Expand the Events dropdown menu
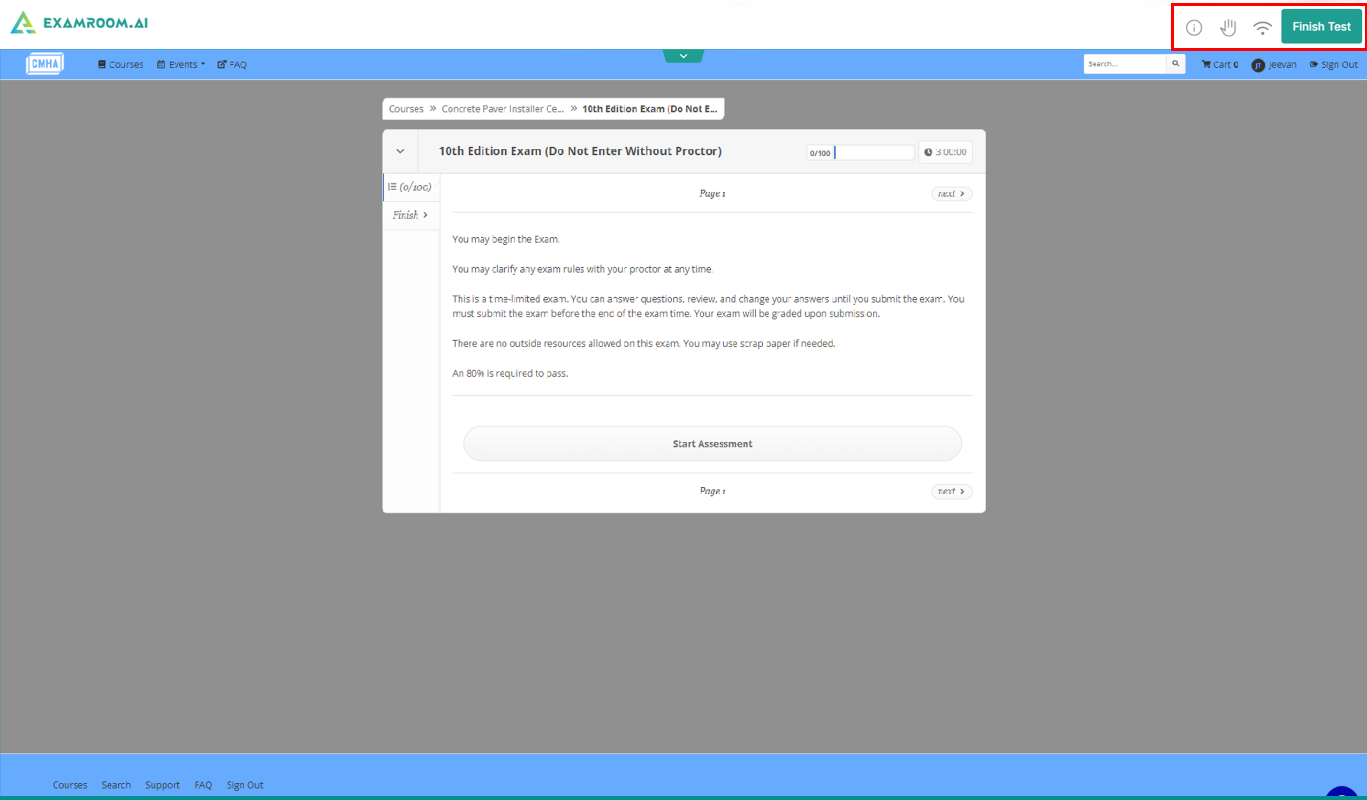 tap(181, 64)
